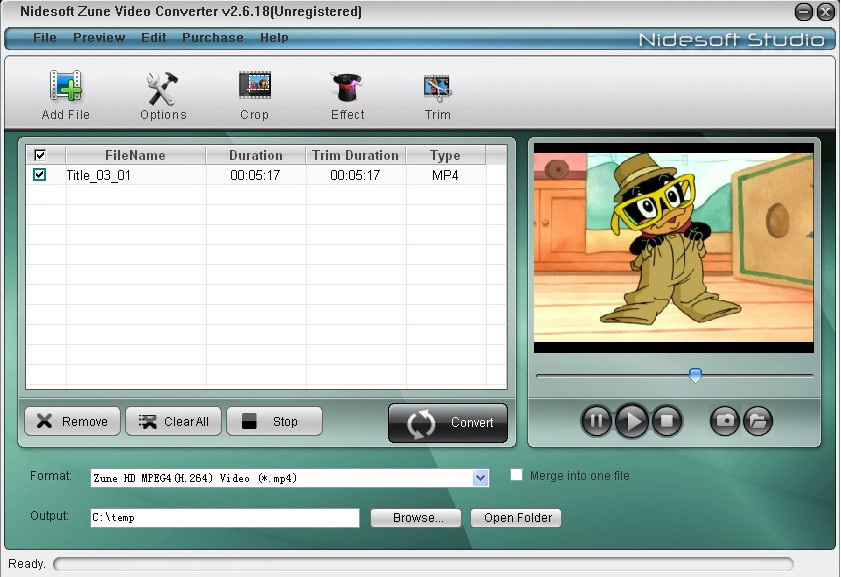Screen dimensions: 841x577
Task: Uncheck the Title_03_01 file checkbox
Action: point(39,174)
